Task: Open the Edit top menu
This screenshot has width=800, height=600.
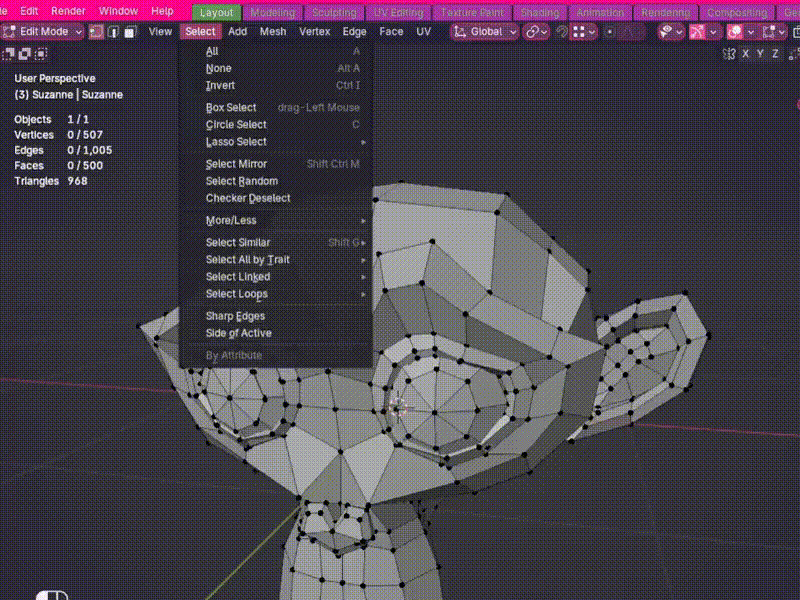Action: pyautogui.click(x=29, y=11)
